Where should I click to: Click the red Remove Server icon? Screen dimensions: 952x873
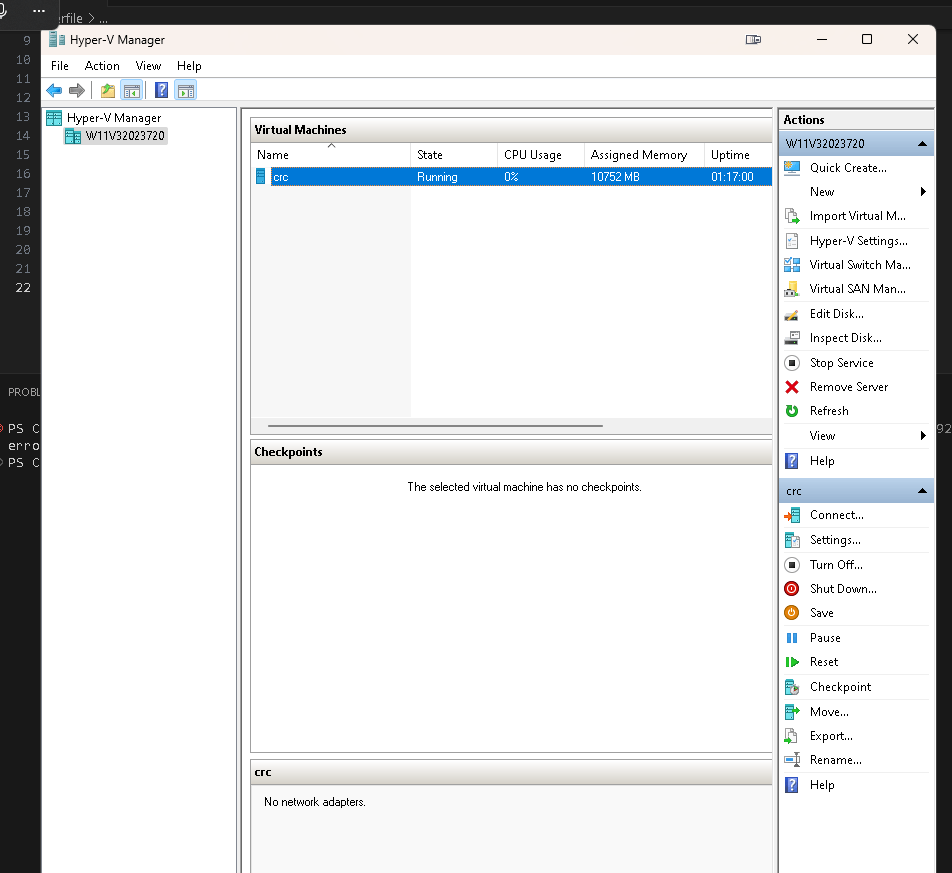tap(792, 387)
